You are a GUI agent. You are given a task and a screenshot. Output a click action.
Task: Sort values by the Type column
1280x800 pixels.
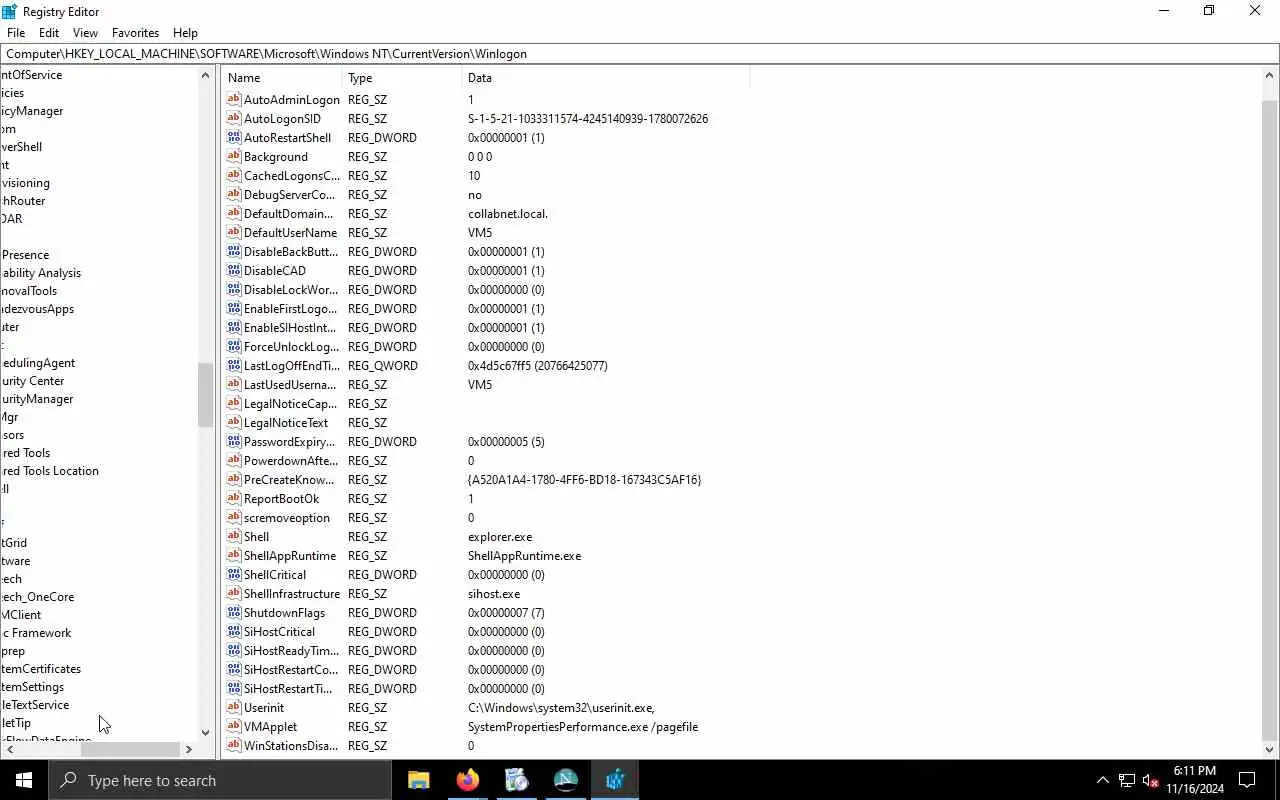[401, 77]
